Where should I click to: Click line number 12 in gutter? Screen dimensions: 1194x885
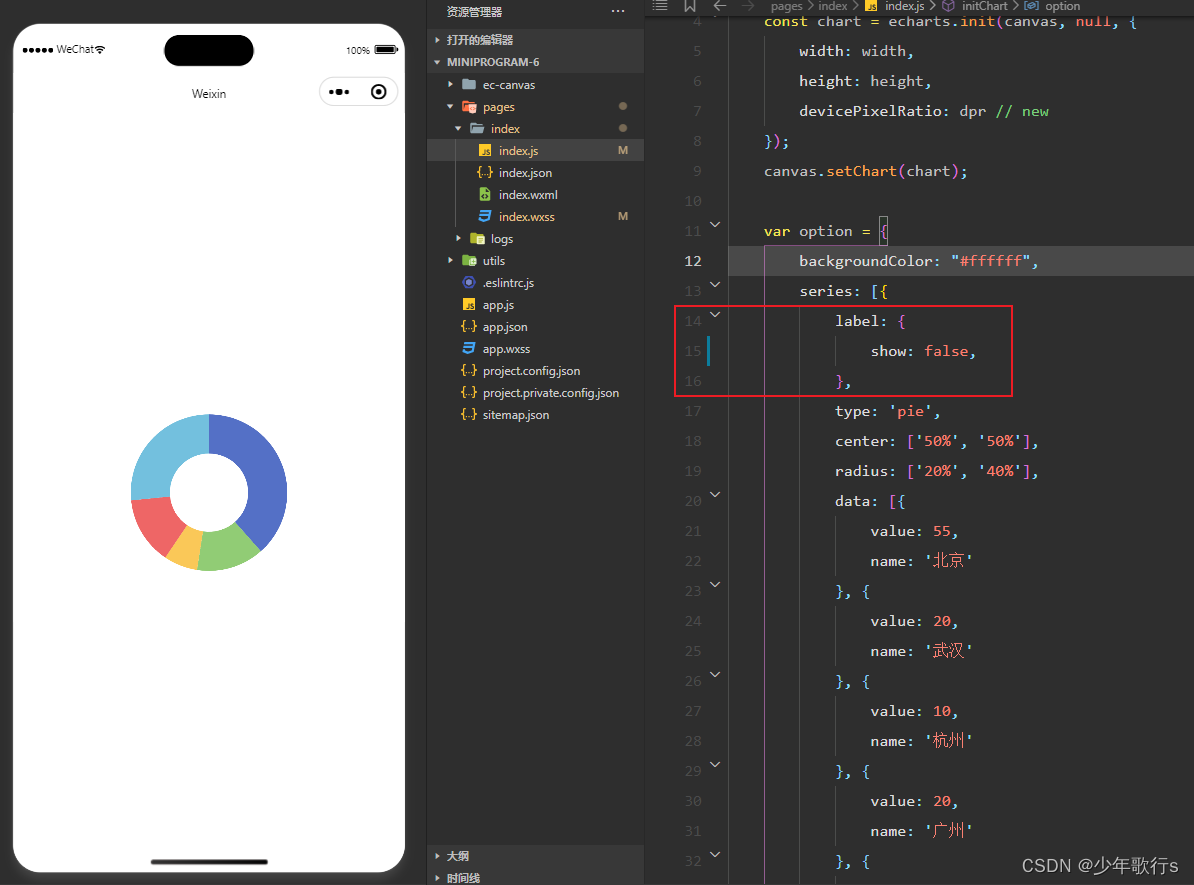(x=692, y=261)
